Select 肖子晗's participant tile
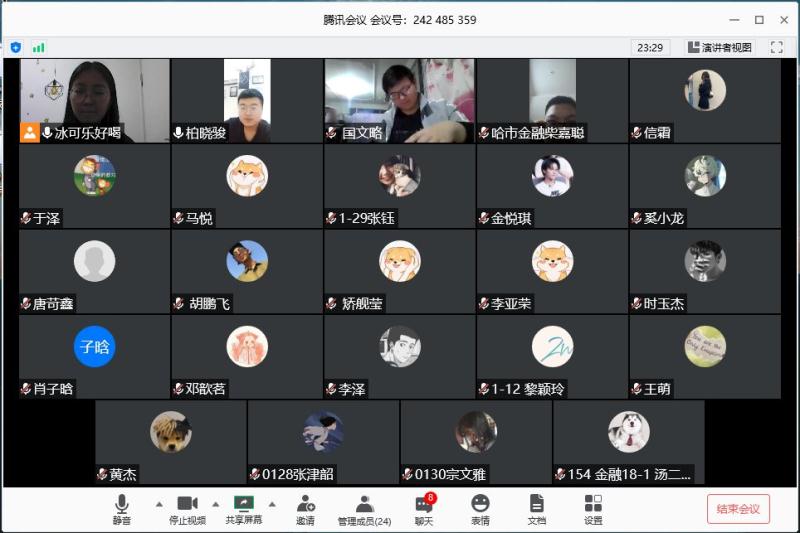The width and height of the screenshot is (800, 533). click(x=94, y=356)
